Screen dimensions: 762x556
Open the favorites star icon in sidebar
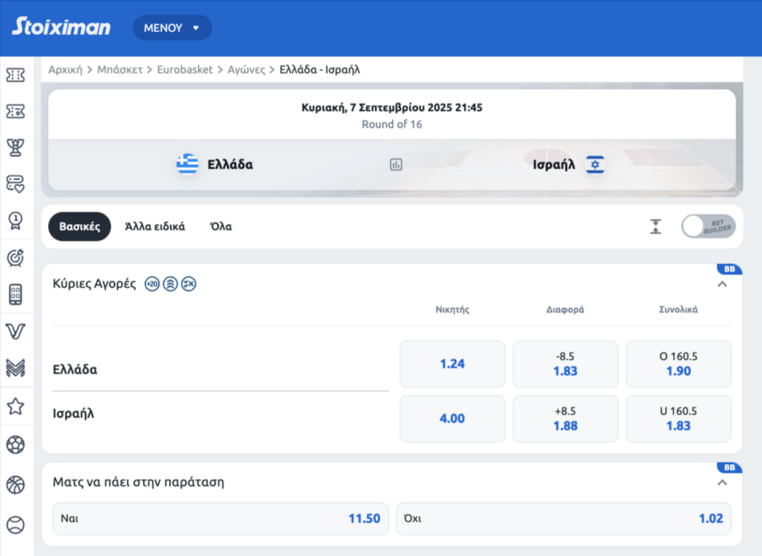point(15,406)
